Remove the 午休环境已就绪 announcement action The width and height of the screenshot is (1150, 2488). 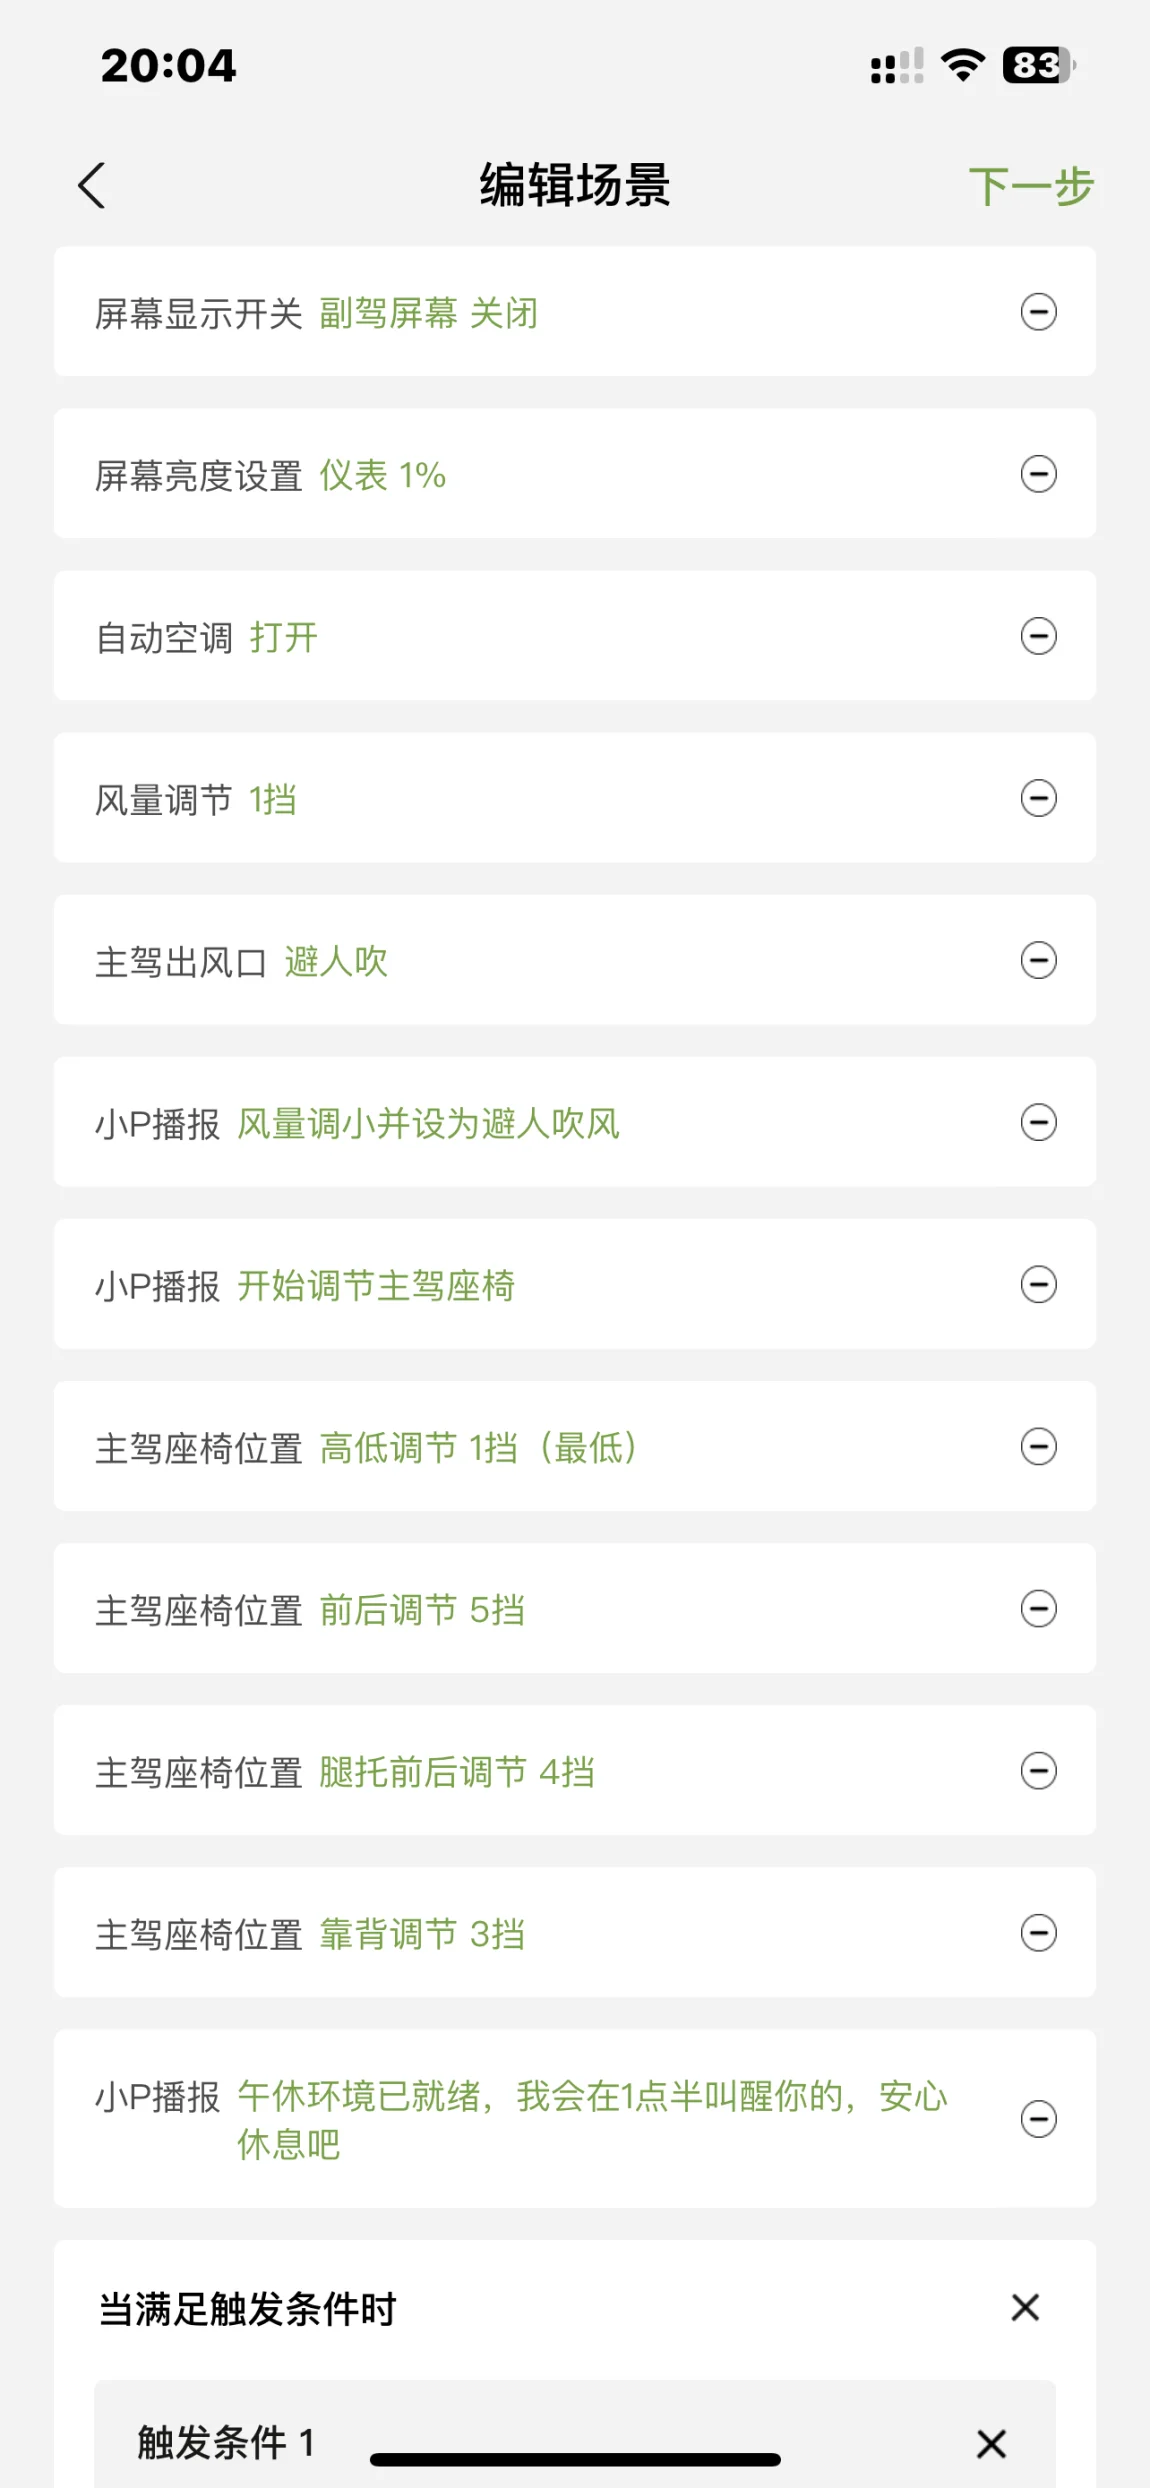coord(1038,2118)
